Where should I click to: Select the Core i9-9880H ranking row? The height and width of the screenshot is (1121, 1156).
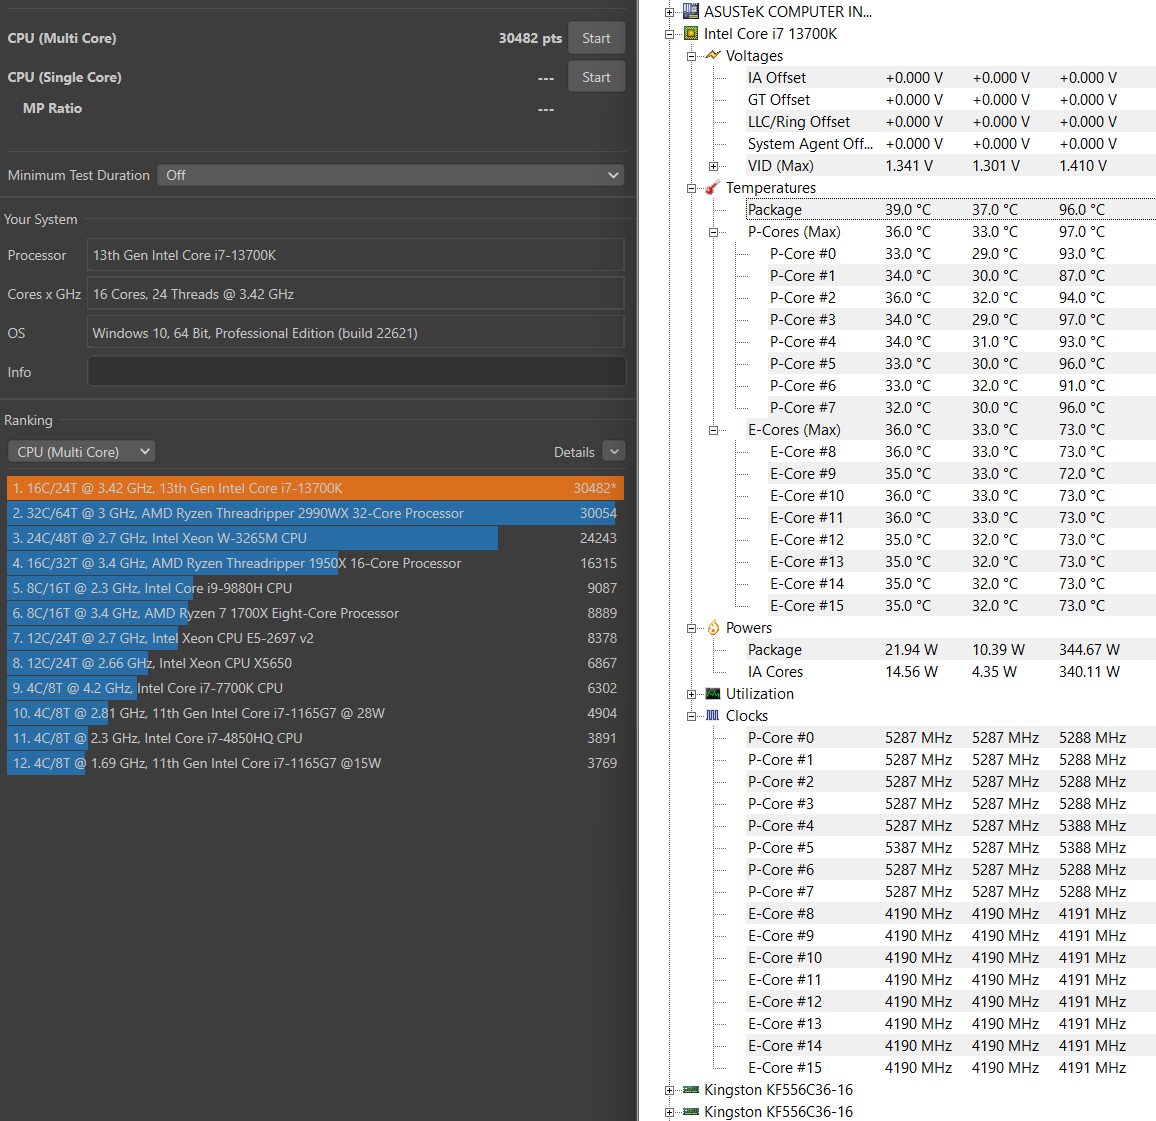[x=315, y=588]
